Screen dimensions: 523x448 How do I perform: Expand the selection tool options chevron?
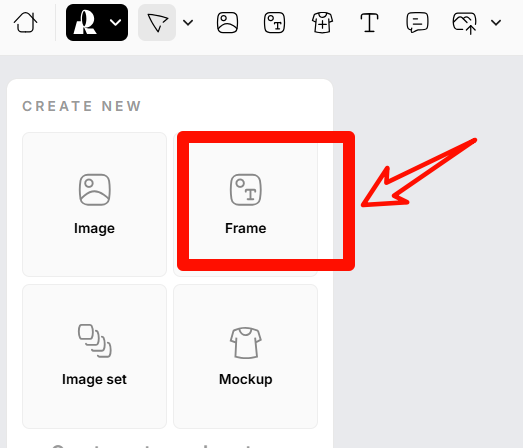188,23
